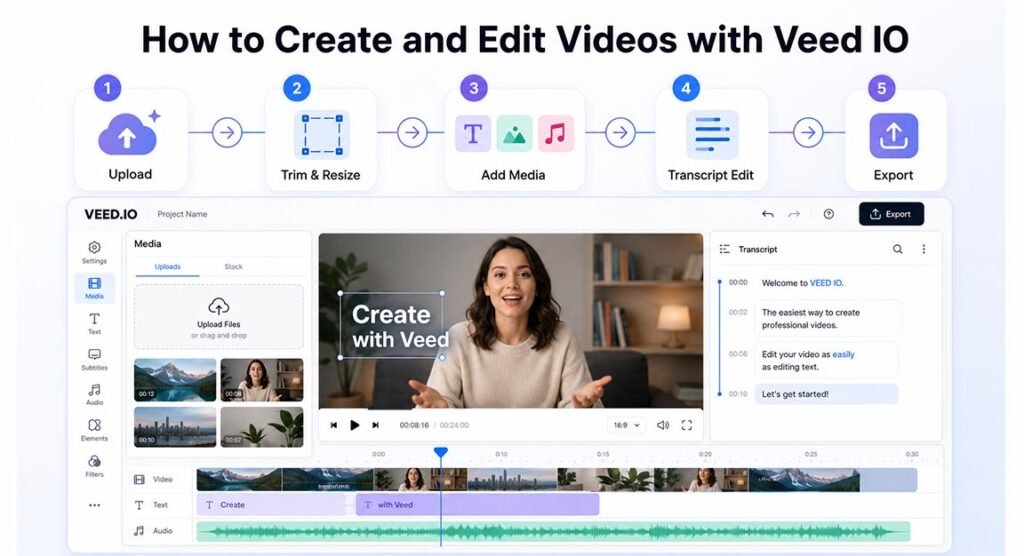Click the 00:10 transcript timestamp

pyautogui.click(x=738, y=394)
